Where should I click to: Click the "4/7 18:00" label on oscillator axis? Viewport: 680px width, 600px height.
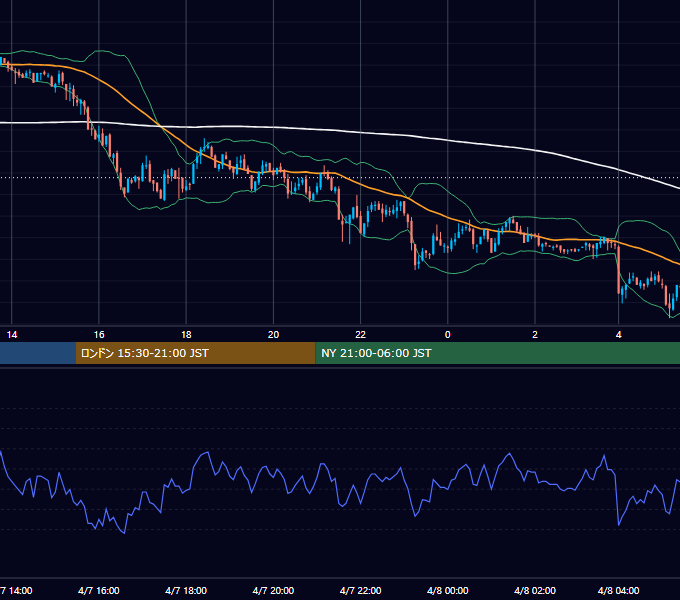186,590
